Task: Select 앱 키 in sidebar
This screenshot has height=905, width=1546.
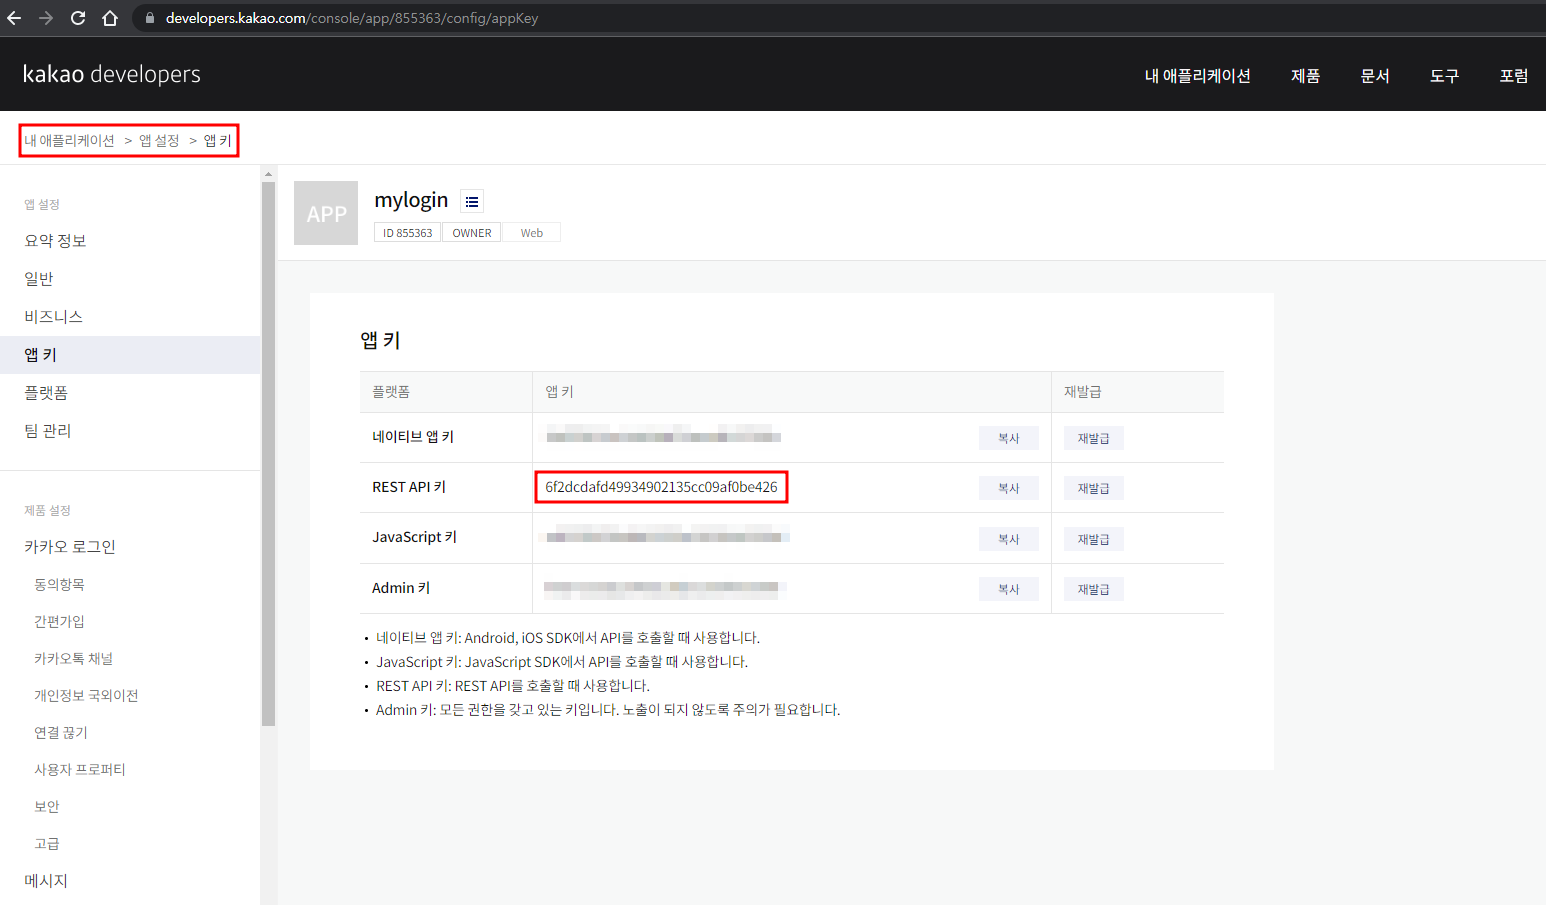Action: click(130, 355)
